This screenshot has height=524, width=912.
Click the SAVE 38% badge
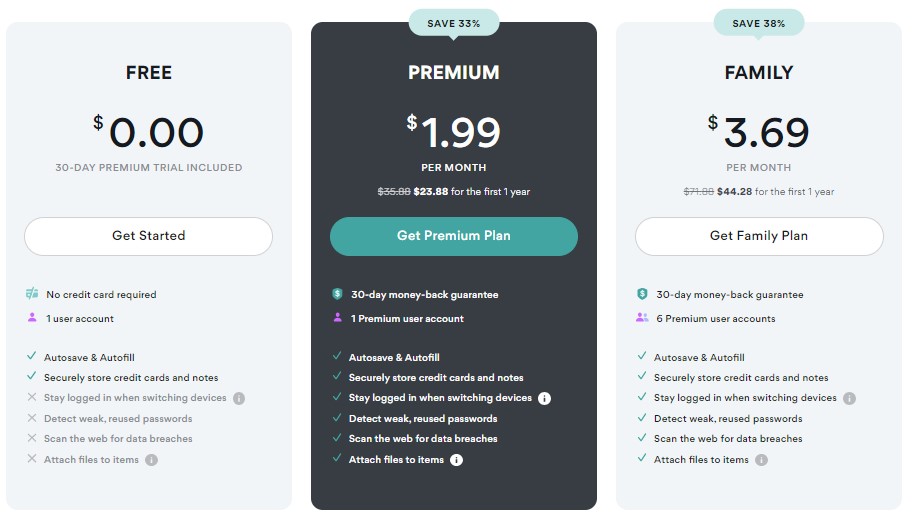(759, 24)
